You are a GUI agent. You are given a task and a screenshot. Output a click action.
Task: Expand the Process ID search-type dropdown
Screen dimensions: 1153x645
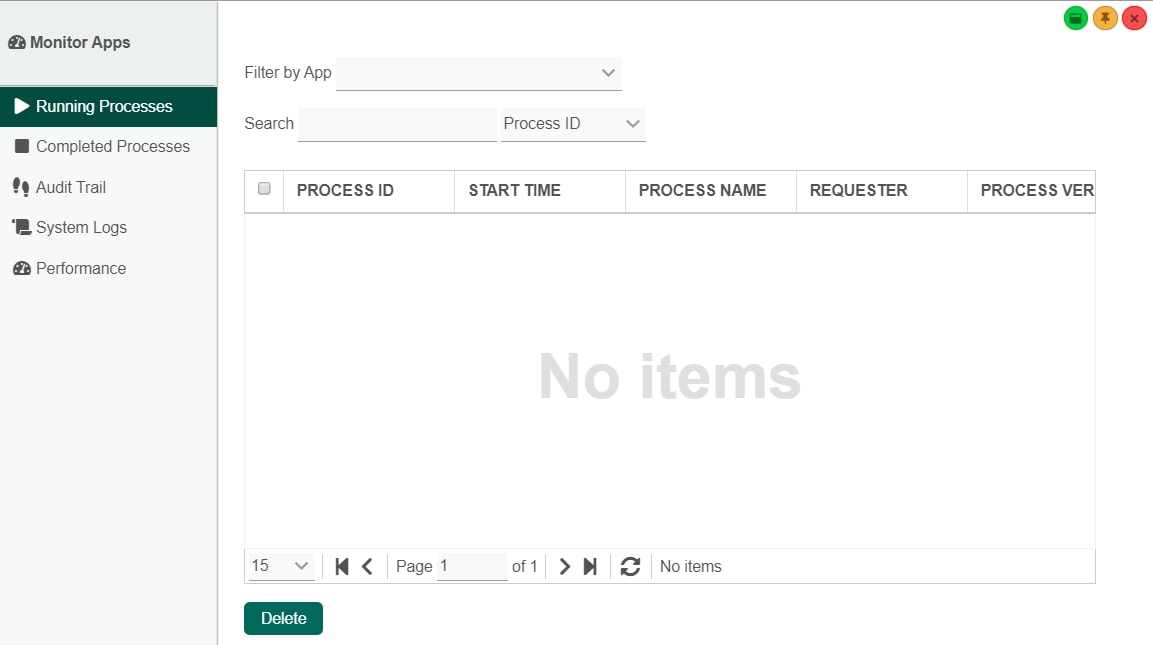[573, 124]
